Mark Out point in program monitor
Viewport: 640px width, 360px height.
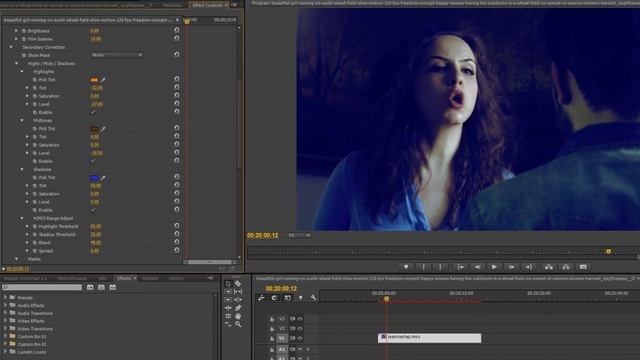pos(440,267)
